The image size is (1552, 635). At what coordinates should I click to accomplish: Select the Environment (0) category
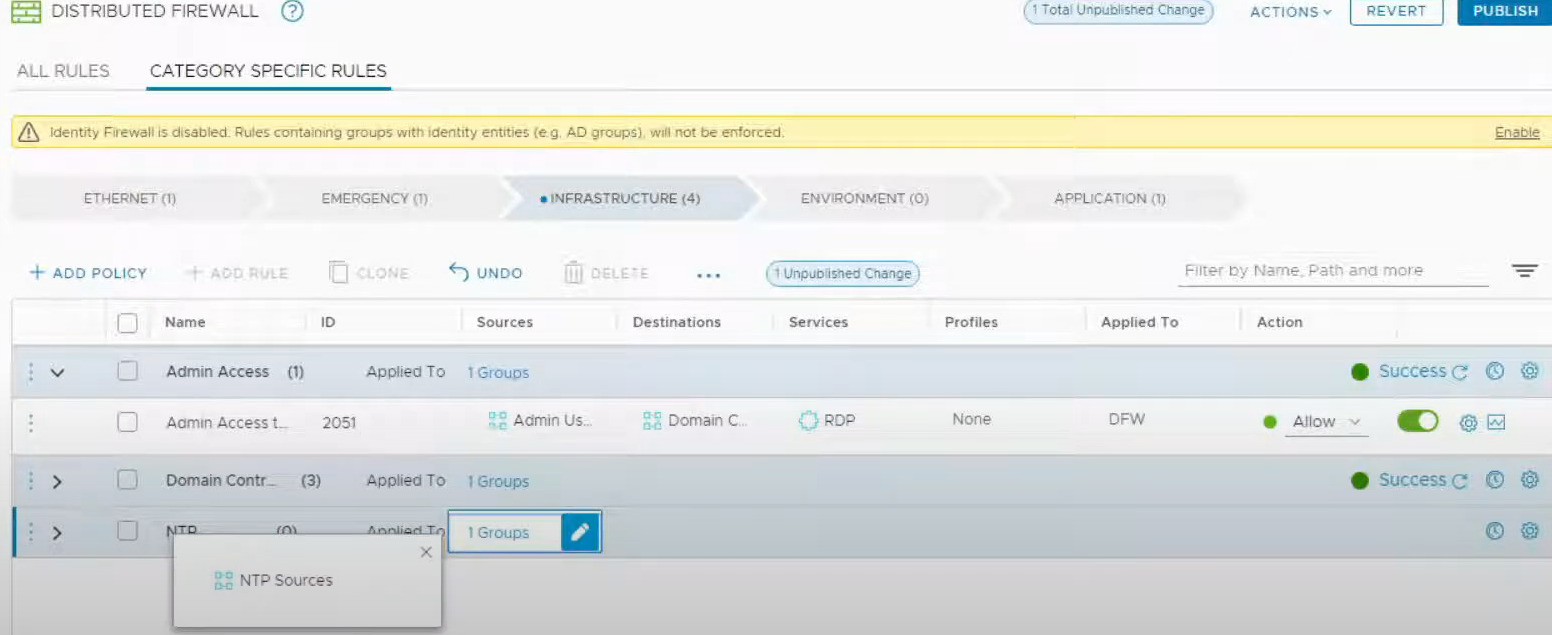pos(864,198)
